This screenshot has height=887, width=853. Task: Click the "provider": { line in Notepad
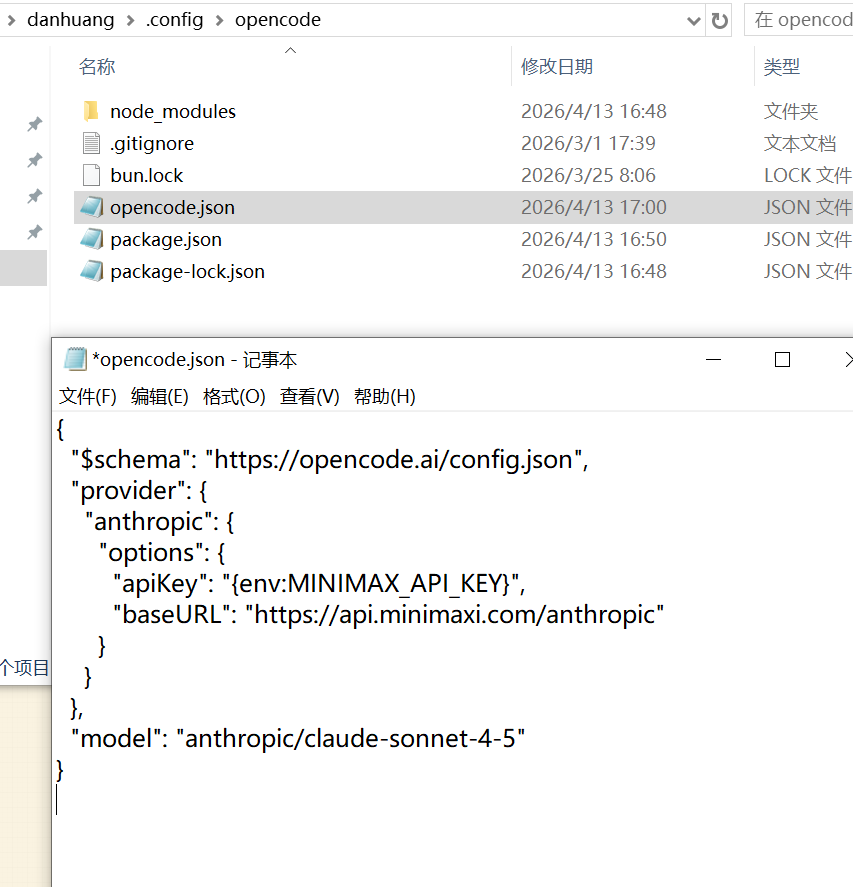point(139,490)
